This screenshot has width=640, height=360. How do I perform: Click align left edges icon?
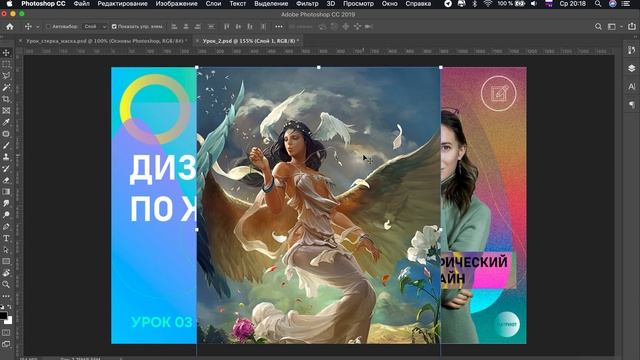coord(174,27)
